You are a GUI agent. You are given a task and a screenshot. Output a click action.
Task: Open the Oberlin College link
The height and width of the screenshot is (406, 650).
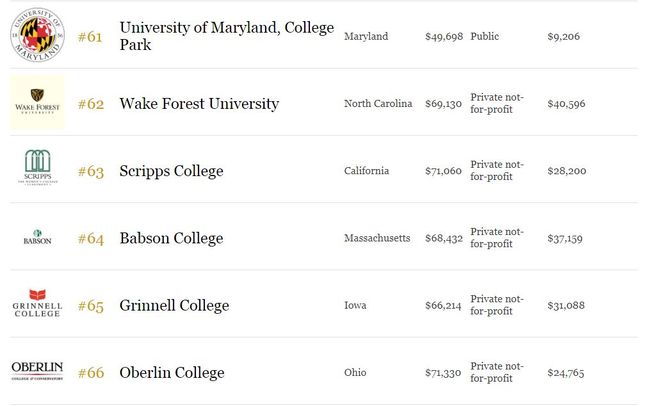172,372
